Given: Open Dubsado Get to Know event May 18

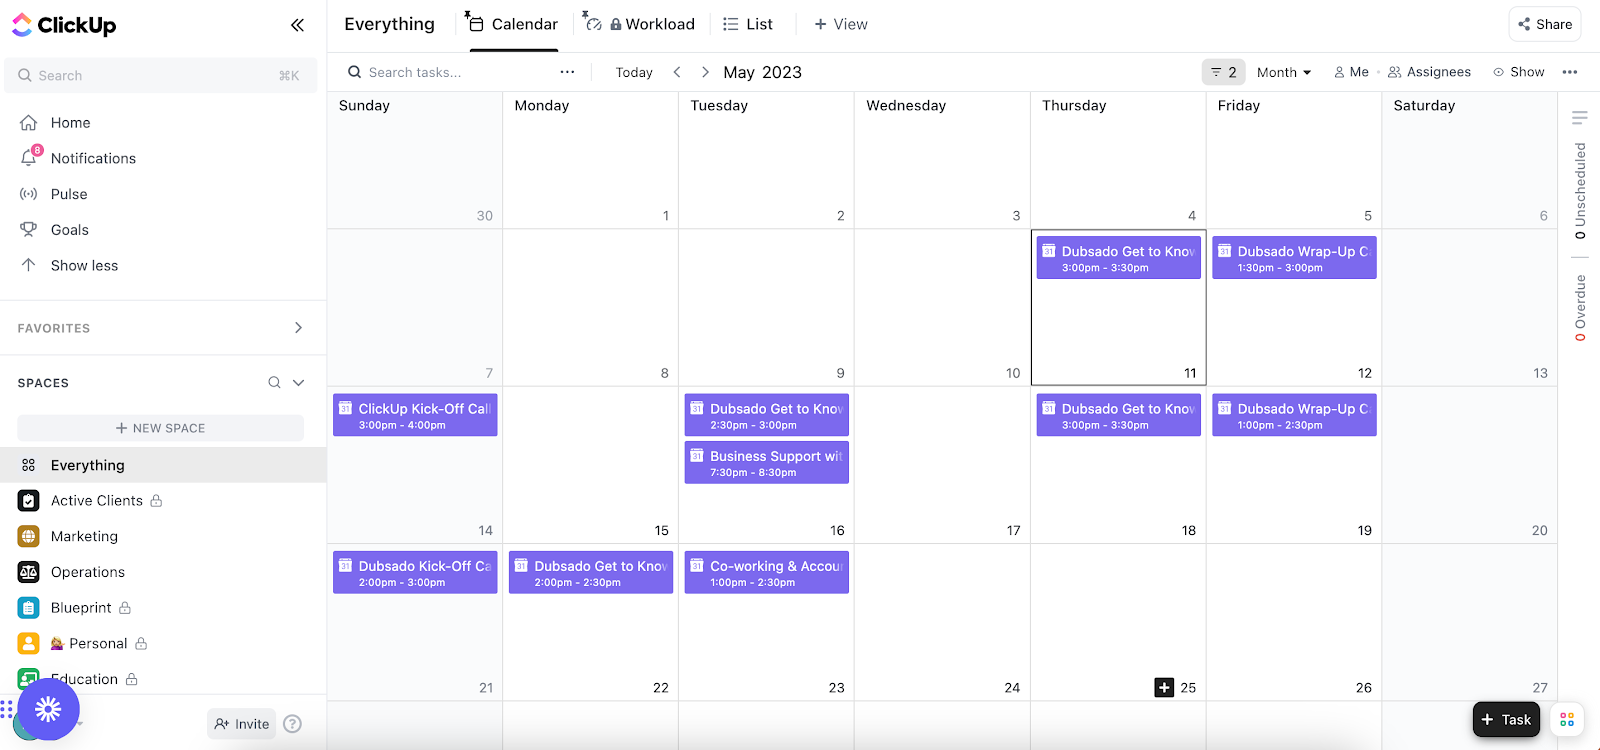Looking at the screenshot, I should tap(1118, 415).
